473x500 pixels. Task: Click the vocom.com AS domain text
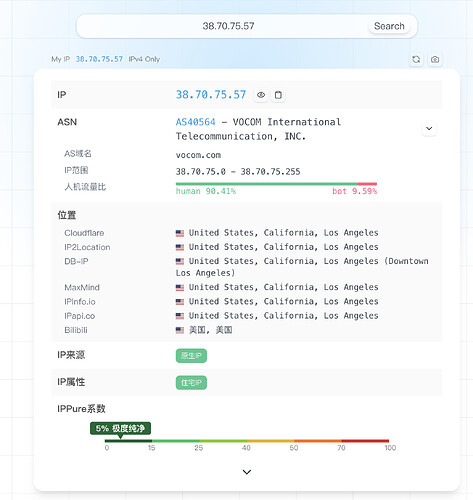pos(198,155)
